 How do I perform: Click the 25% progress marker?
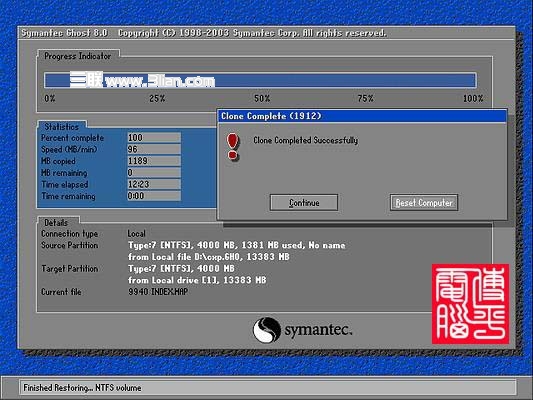click(x=157, y=99)
